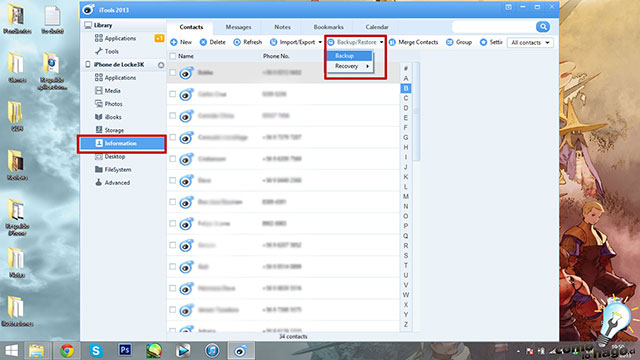Click the "34 contacts" status text
Image resolution: width=640 pixels, height=360 pixels.
point(293,336)
